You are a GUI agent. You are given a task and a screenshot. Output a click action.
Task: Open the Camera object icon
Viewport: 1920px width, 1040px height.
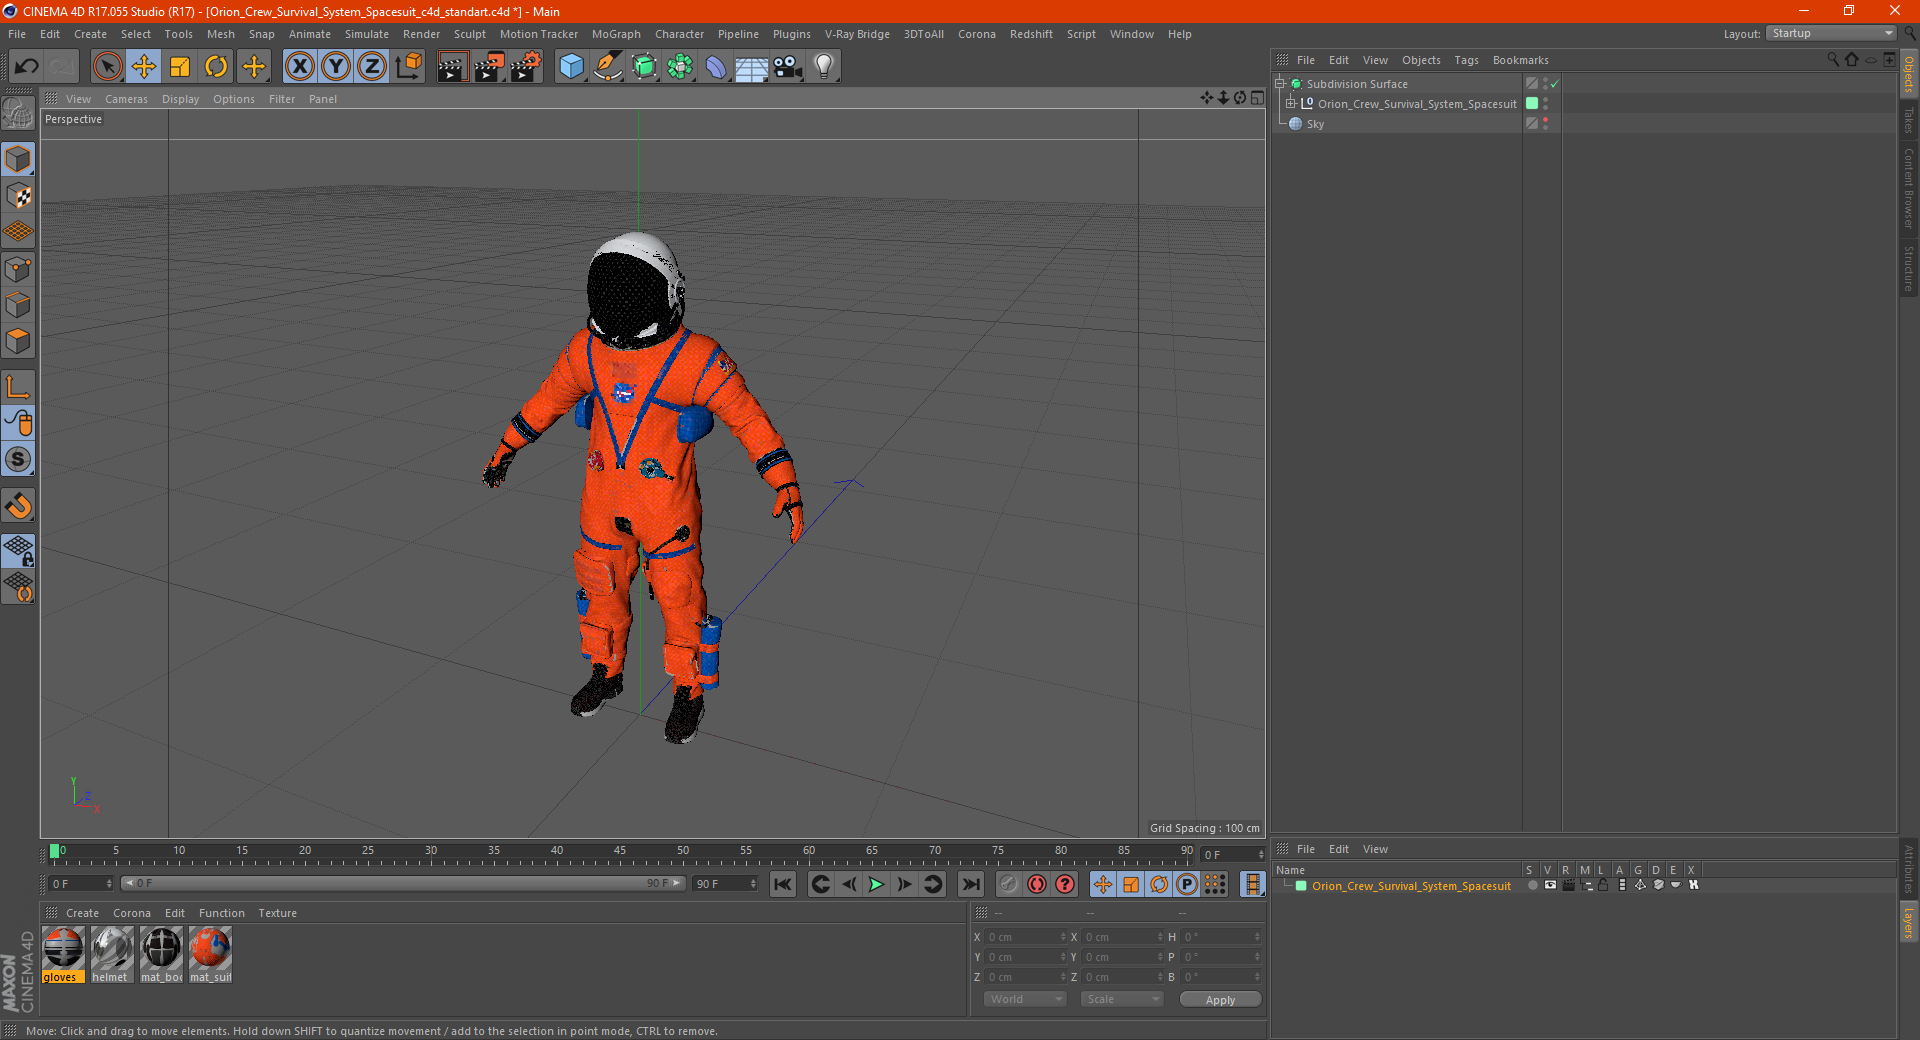click(787, 67)
